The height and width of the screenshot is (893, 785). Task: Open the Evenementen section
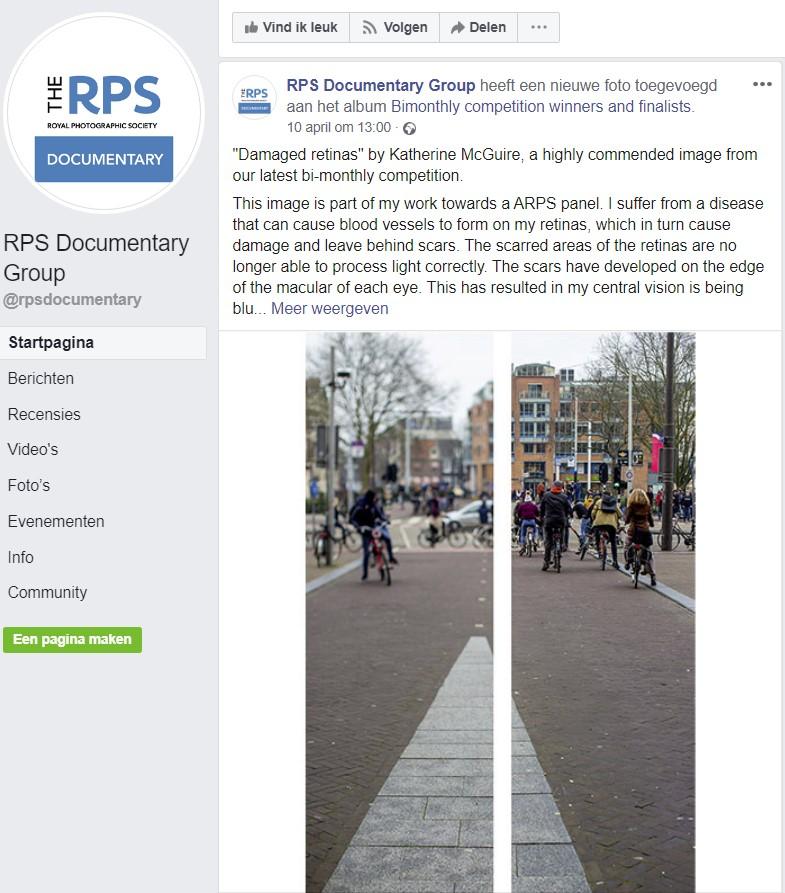tap(56, 522)
